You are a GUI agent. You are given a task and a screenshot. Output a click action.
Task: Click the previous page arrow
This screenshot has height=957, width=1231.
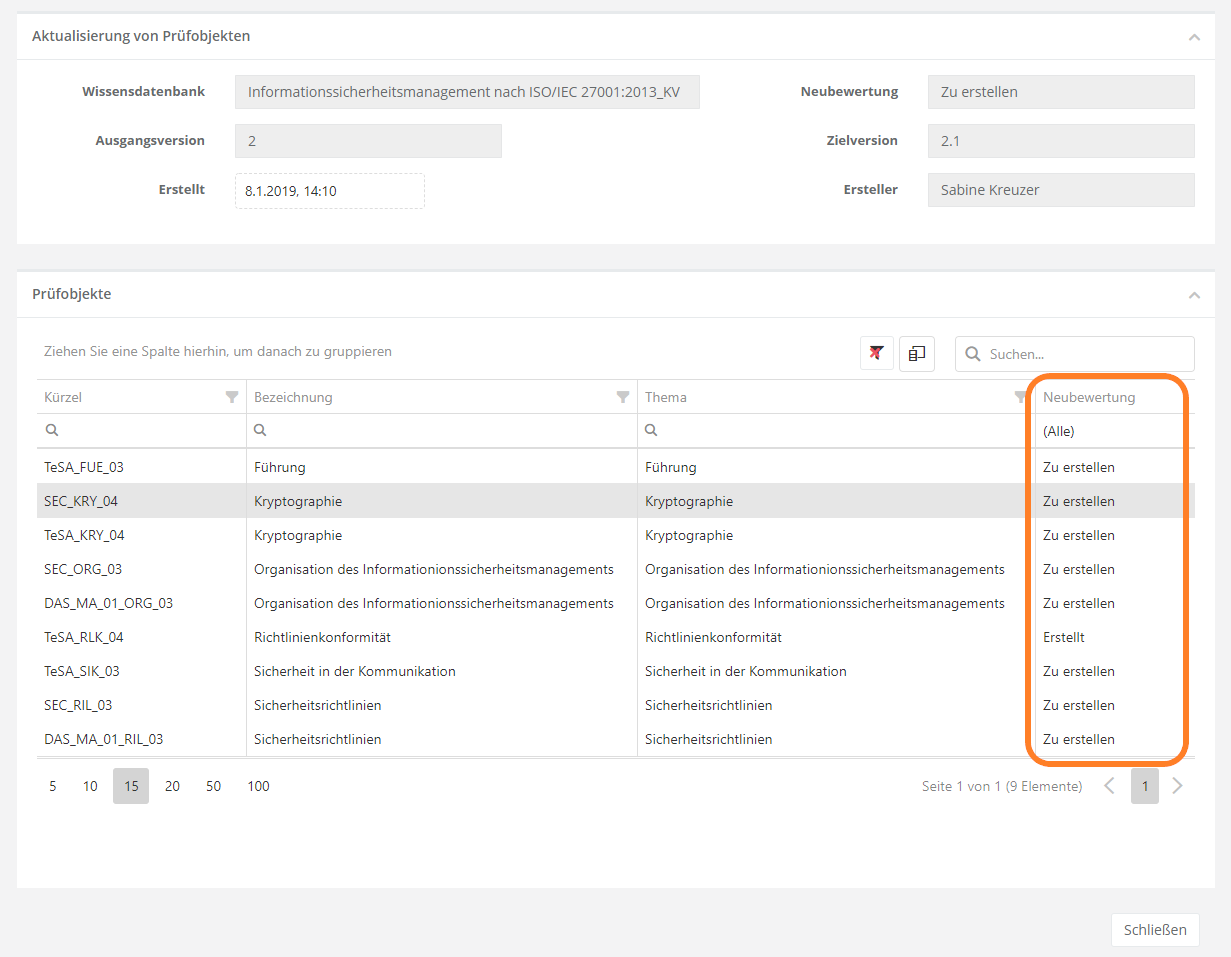[x=1109, y=786]
